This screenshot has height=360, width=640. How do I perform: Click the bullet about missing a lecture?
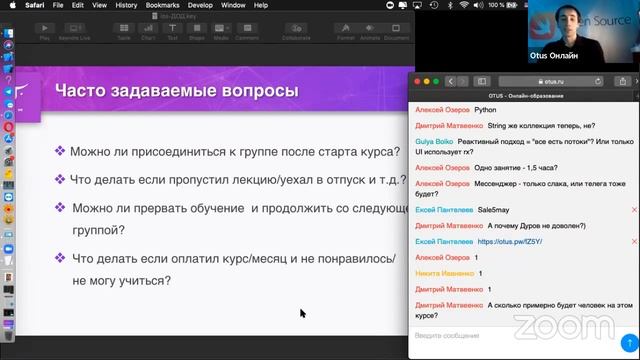click(x=238, y=180)
